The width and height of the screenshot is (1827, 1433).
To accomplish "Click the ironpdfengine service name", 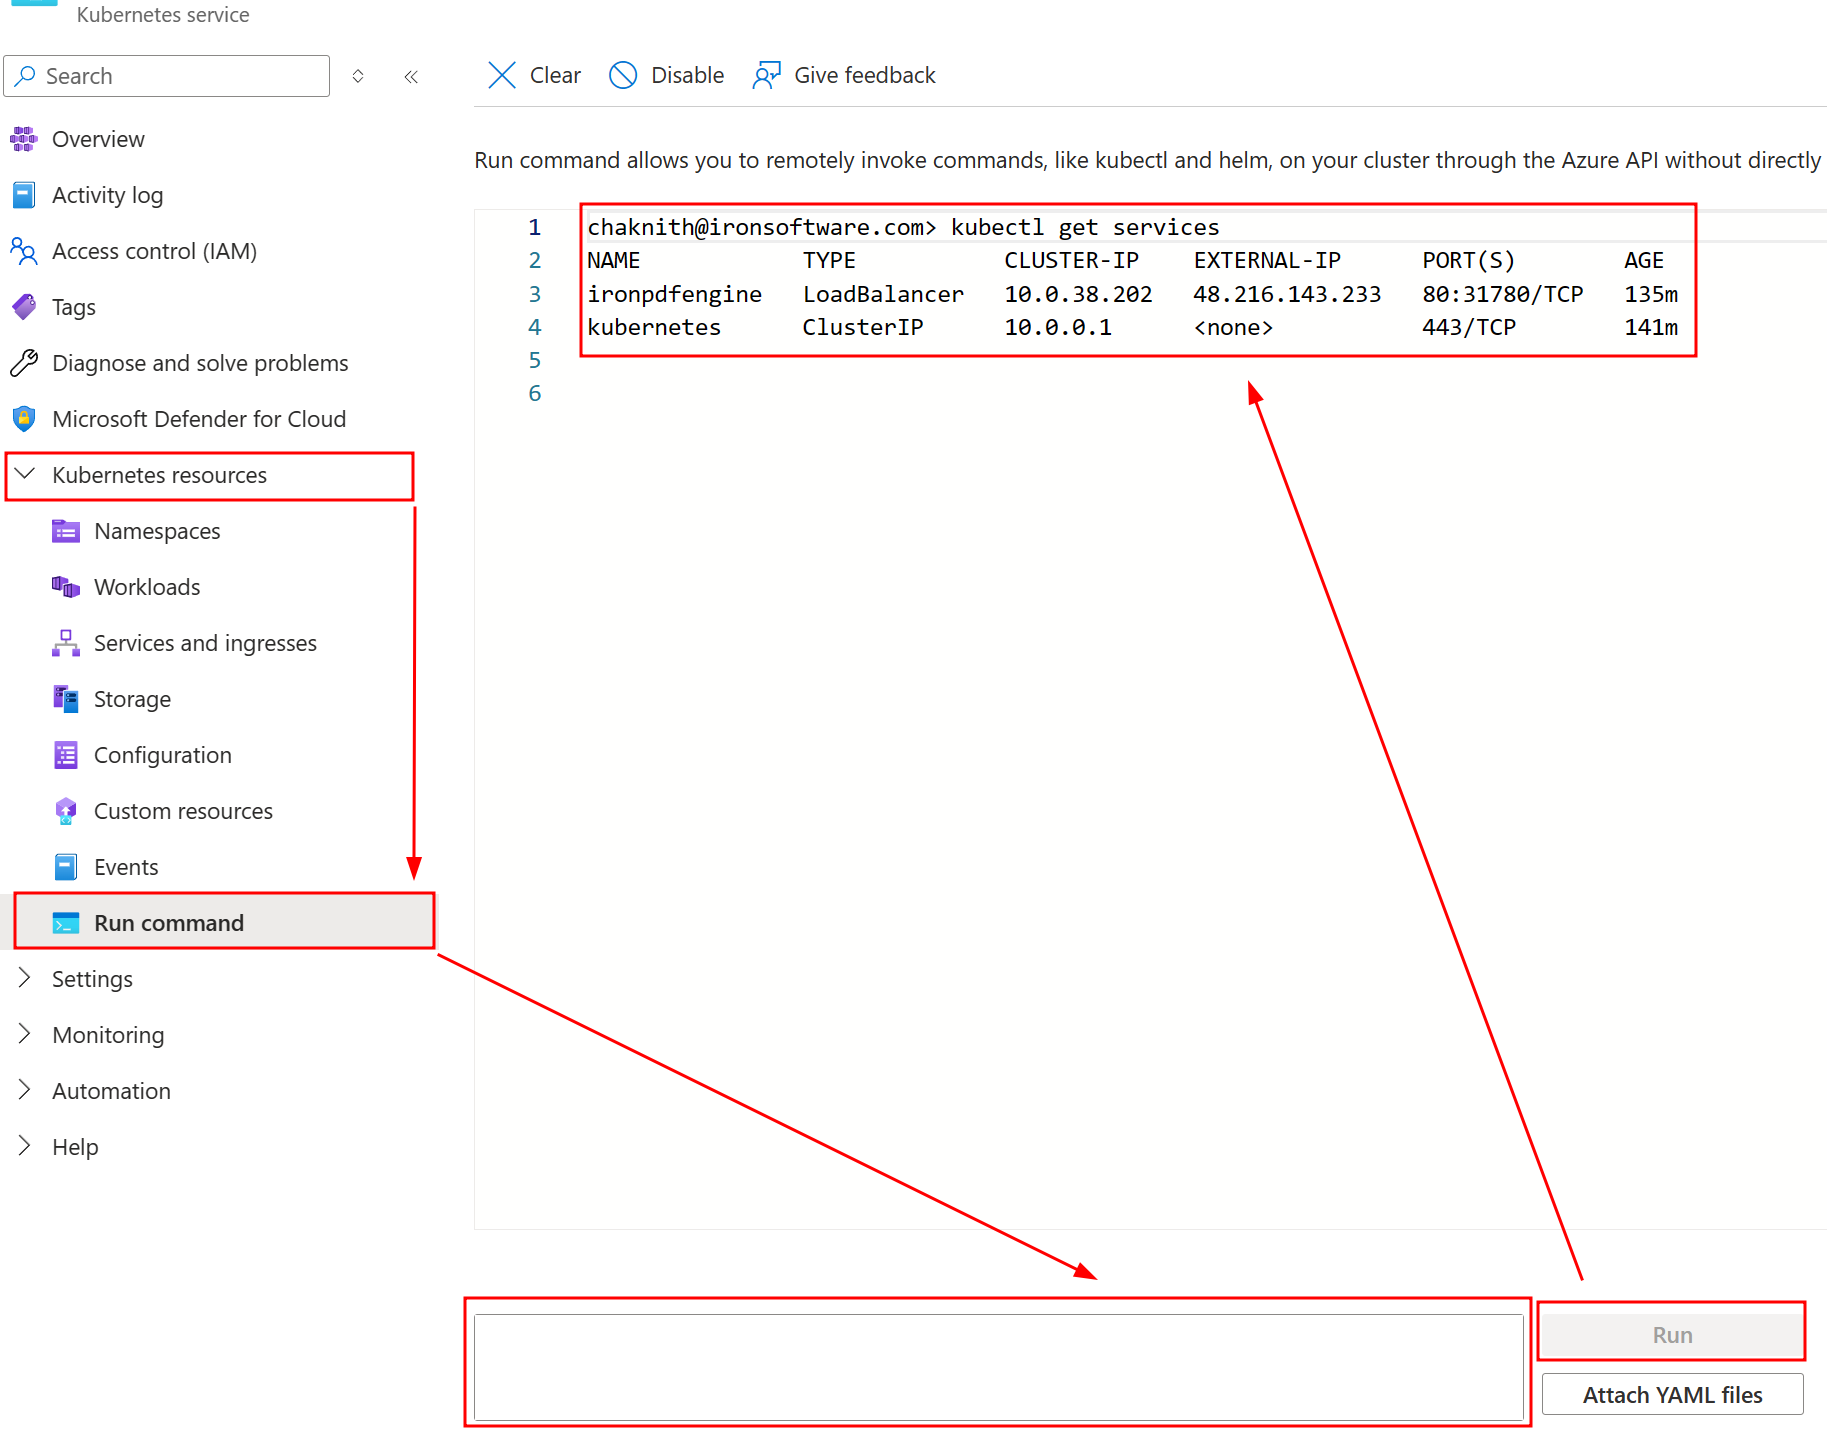I will tap(674, 294).
